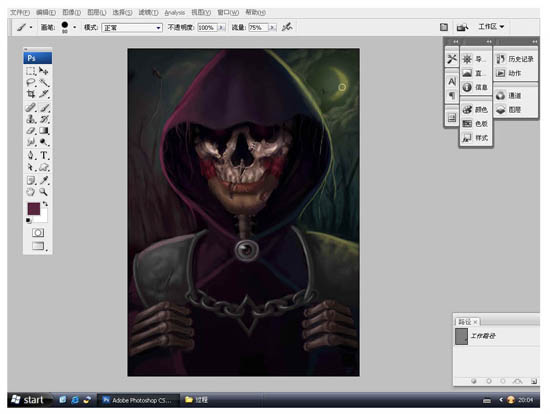Screen dimensions: 550x414
Task: Open the 选择 (Select) menu
Action: (x=122, y=12)
